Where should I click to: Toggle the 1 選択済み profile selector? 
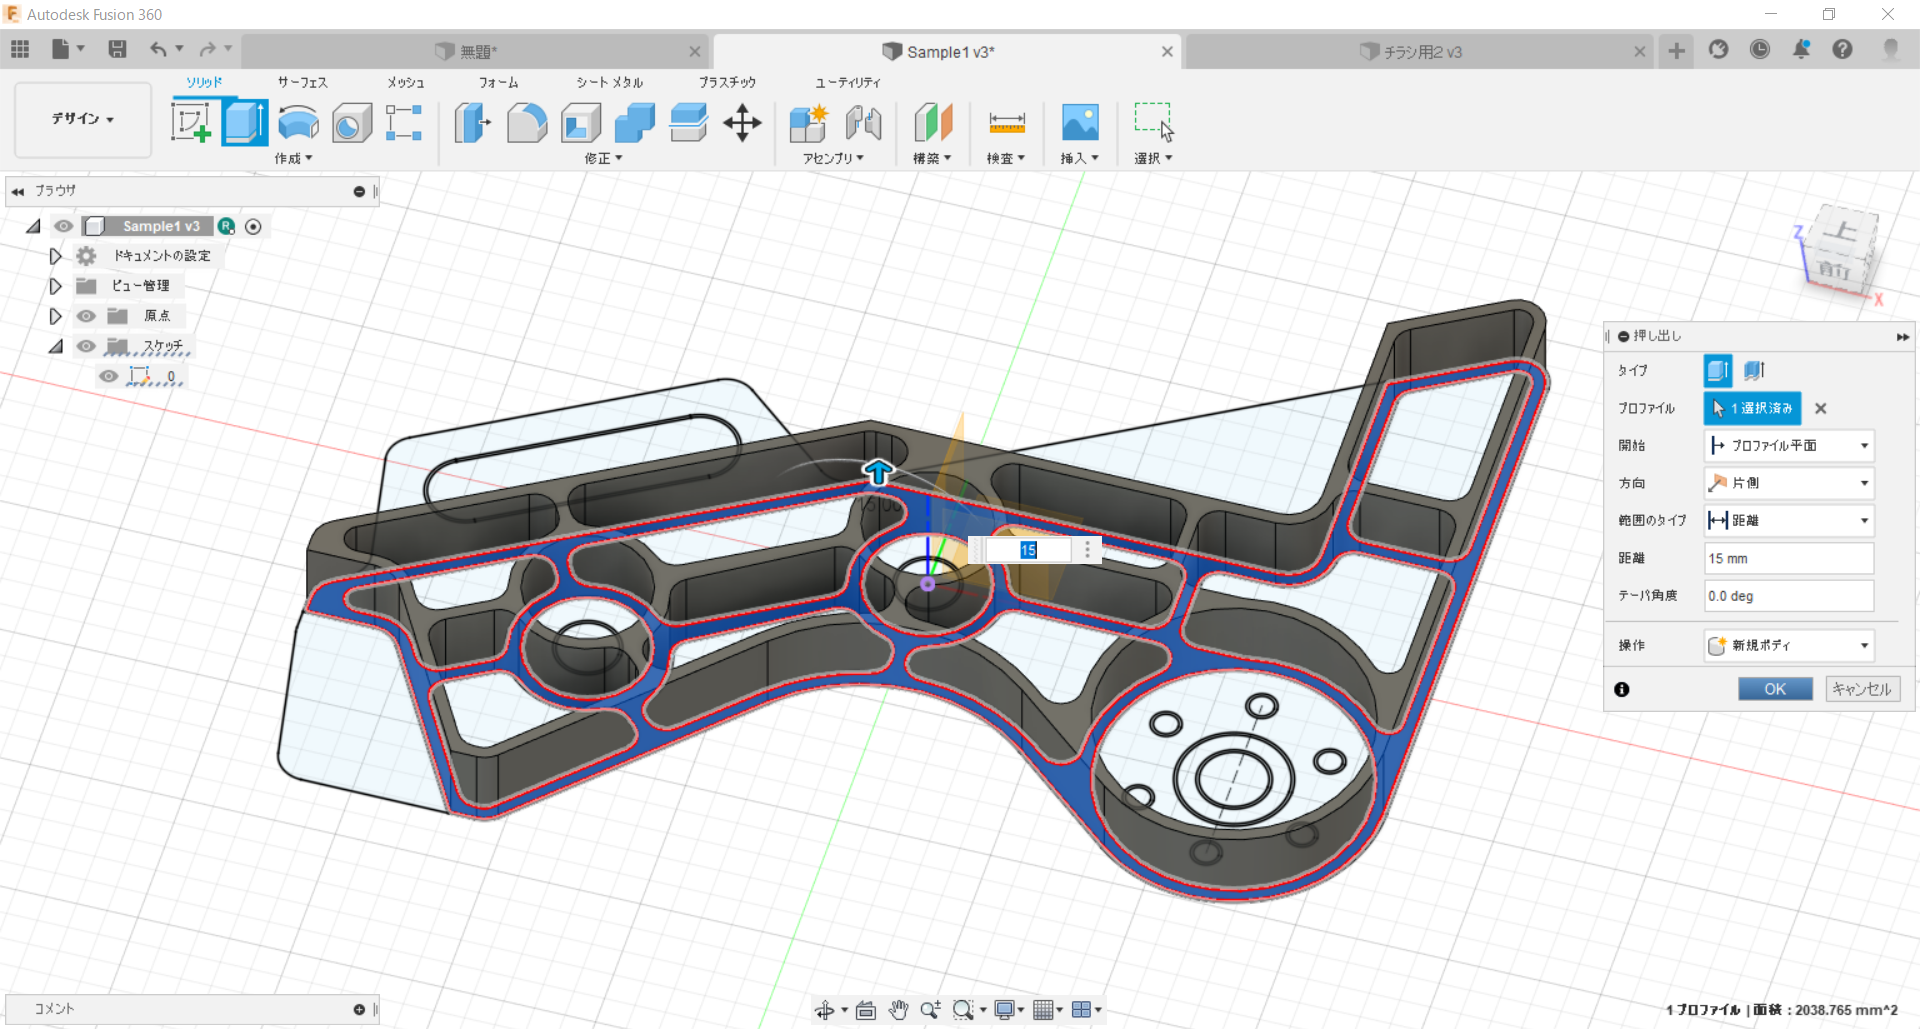[1752, 408]
